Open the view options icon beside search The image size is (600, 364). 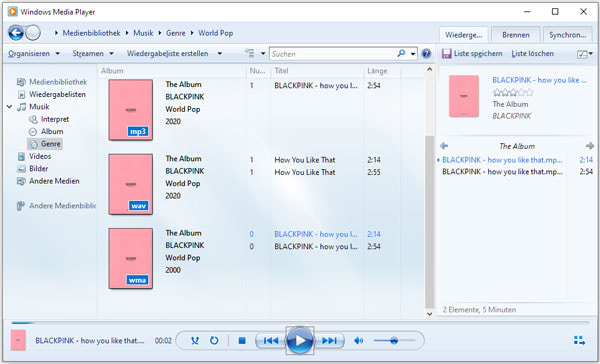(250, 54)
